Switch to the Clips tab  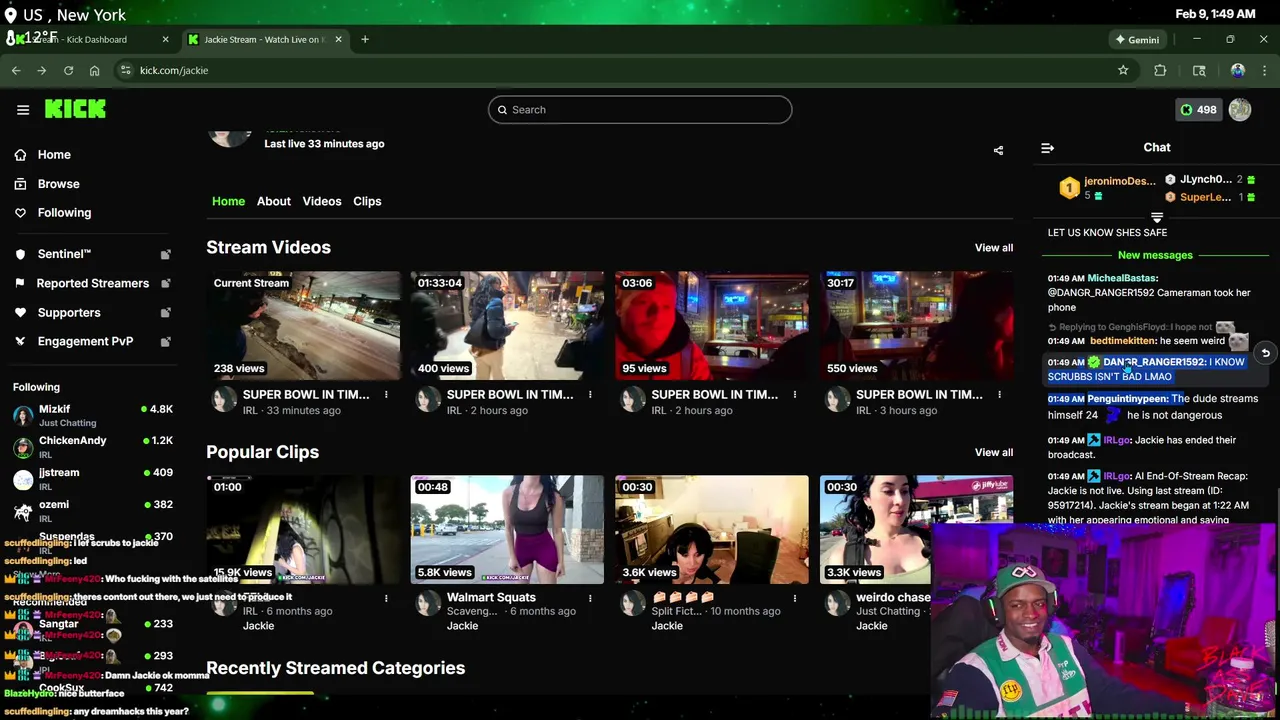367,201
